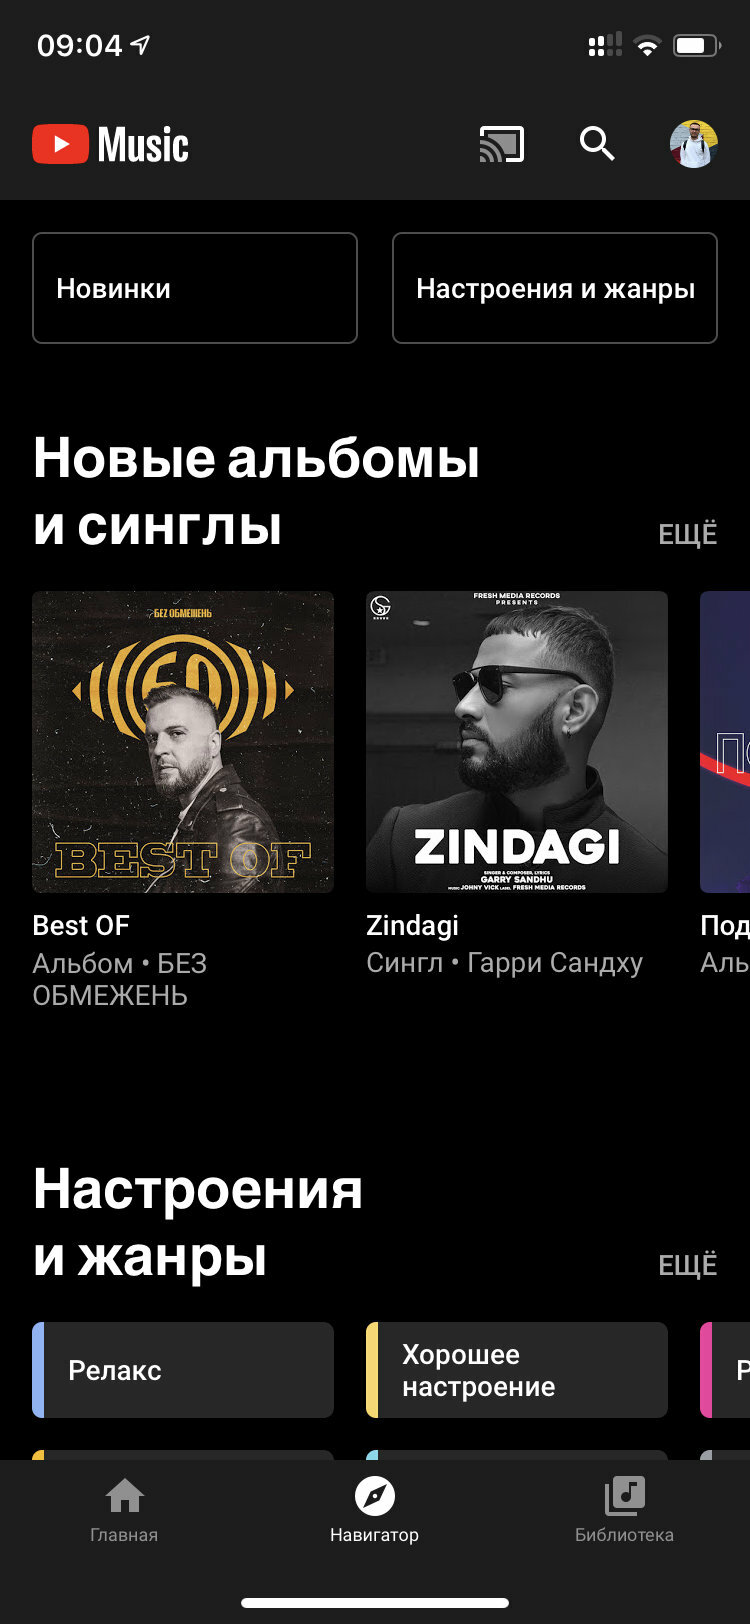750x1624 pixels.
Task: Open the Best OF album cover
Action: click(183, 742)
